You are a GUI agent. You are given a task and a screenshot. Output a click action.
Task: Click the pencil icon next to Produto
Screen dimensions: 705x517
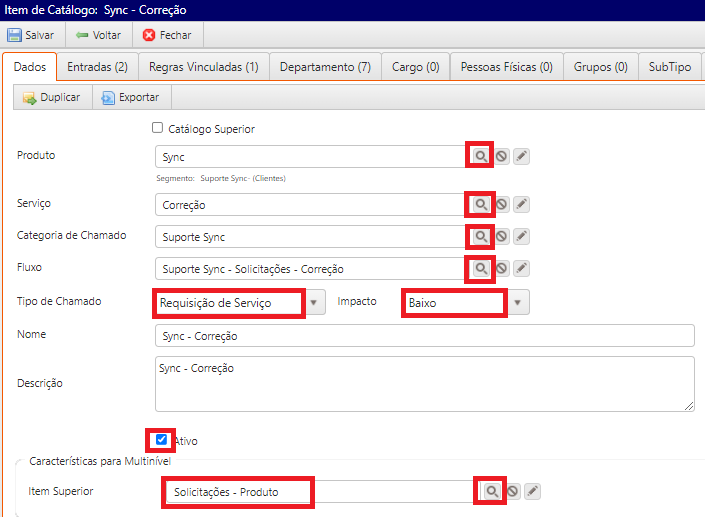pos(522,157)
